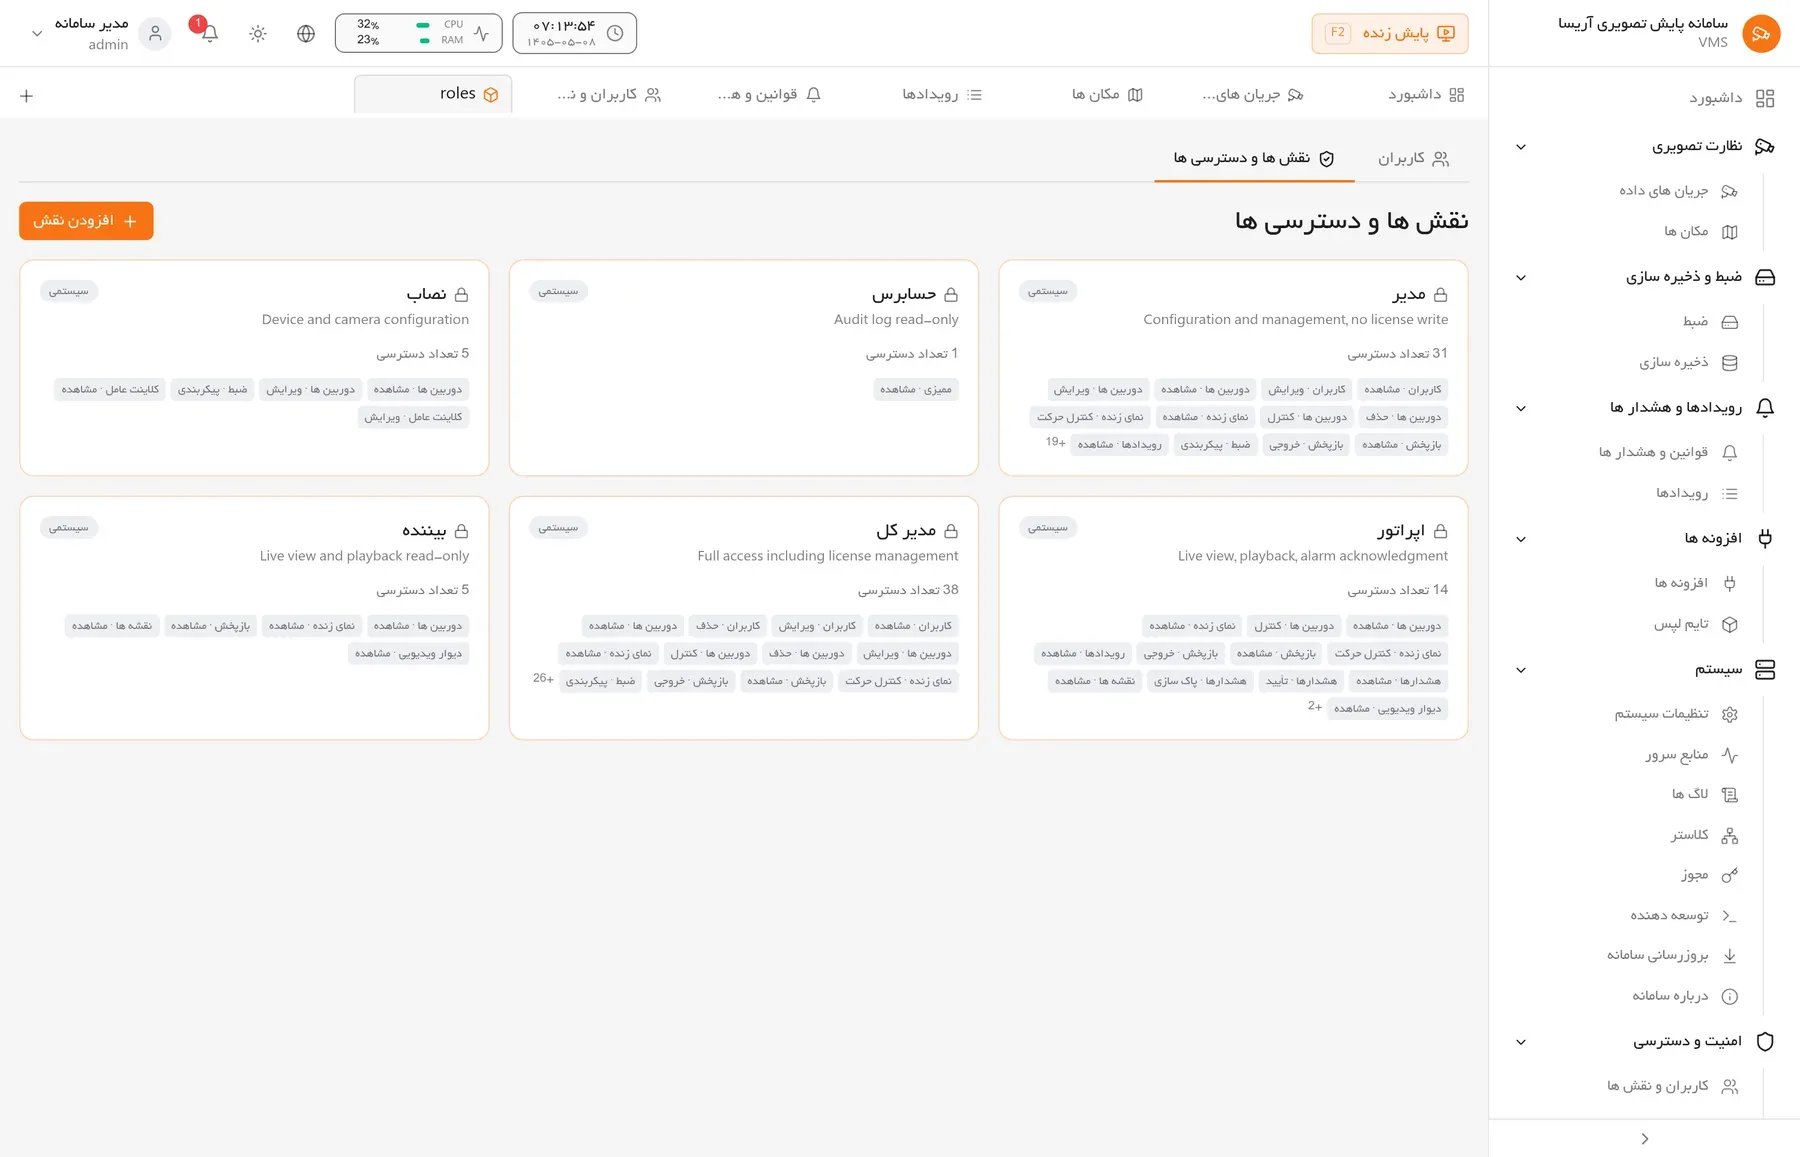The height and width of the screenshot is (1157, 1800).
Task: Open the اپراتور role card
Action: point(1233,618)
